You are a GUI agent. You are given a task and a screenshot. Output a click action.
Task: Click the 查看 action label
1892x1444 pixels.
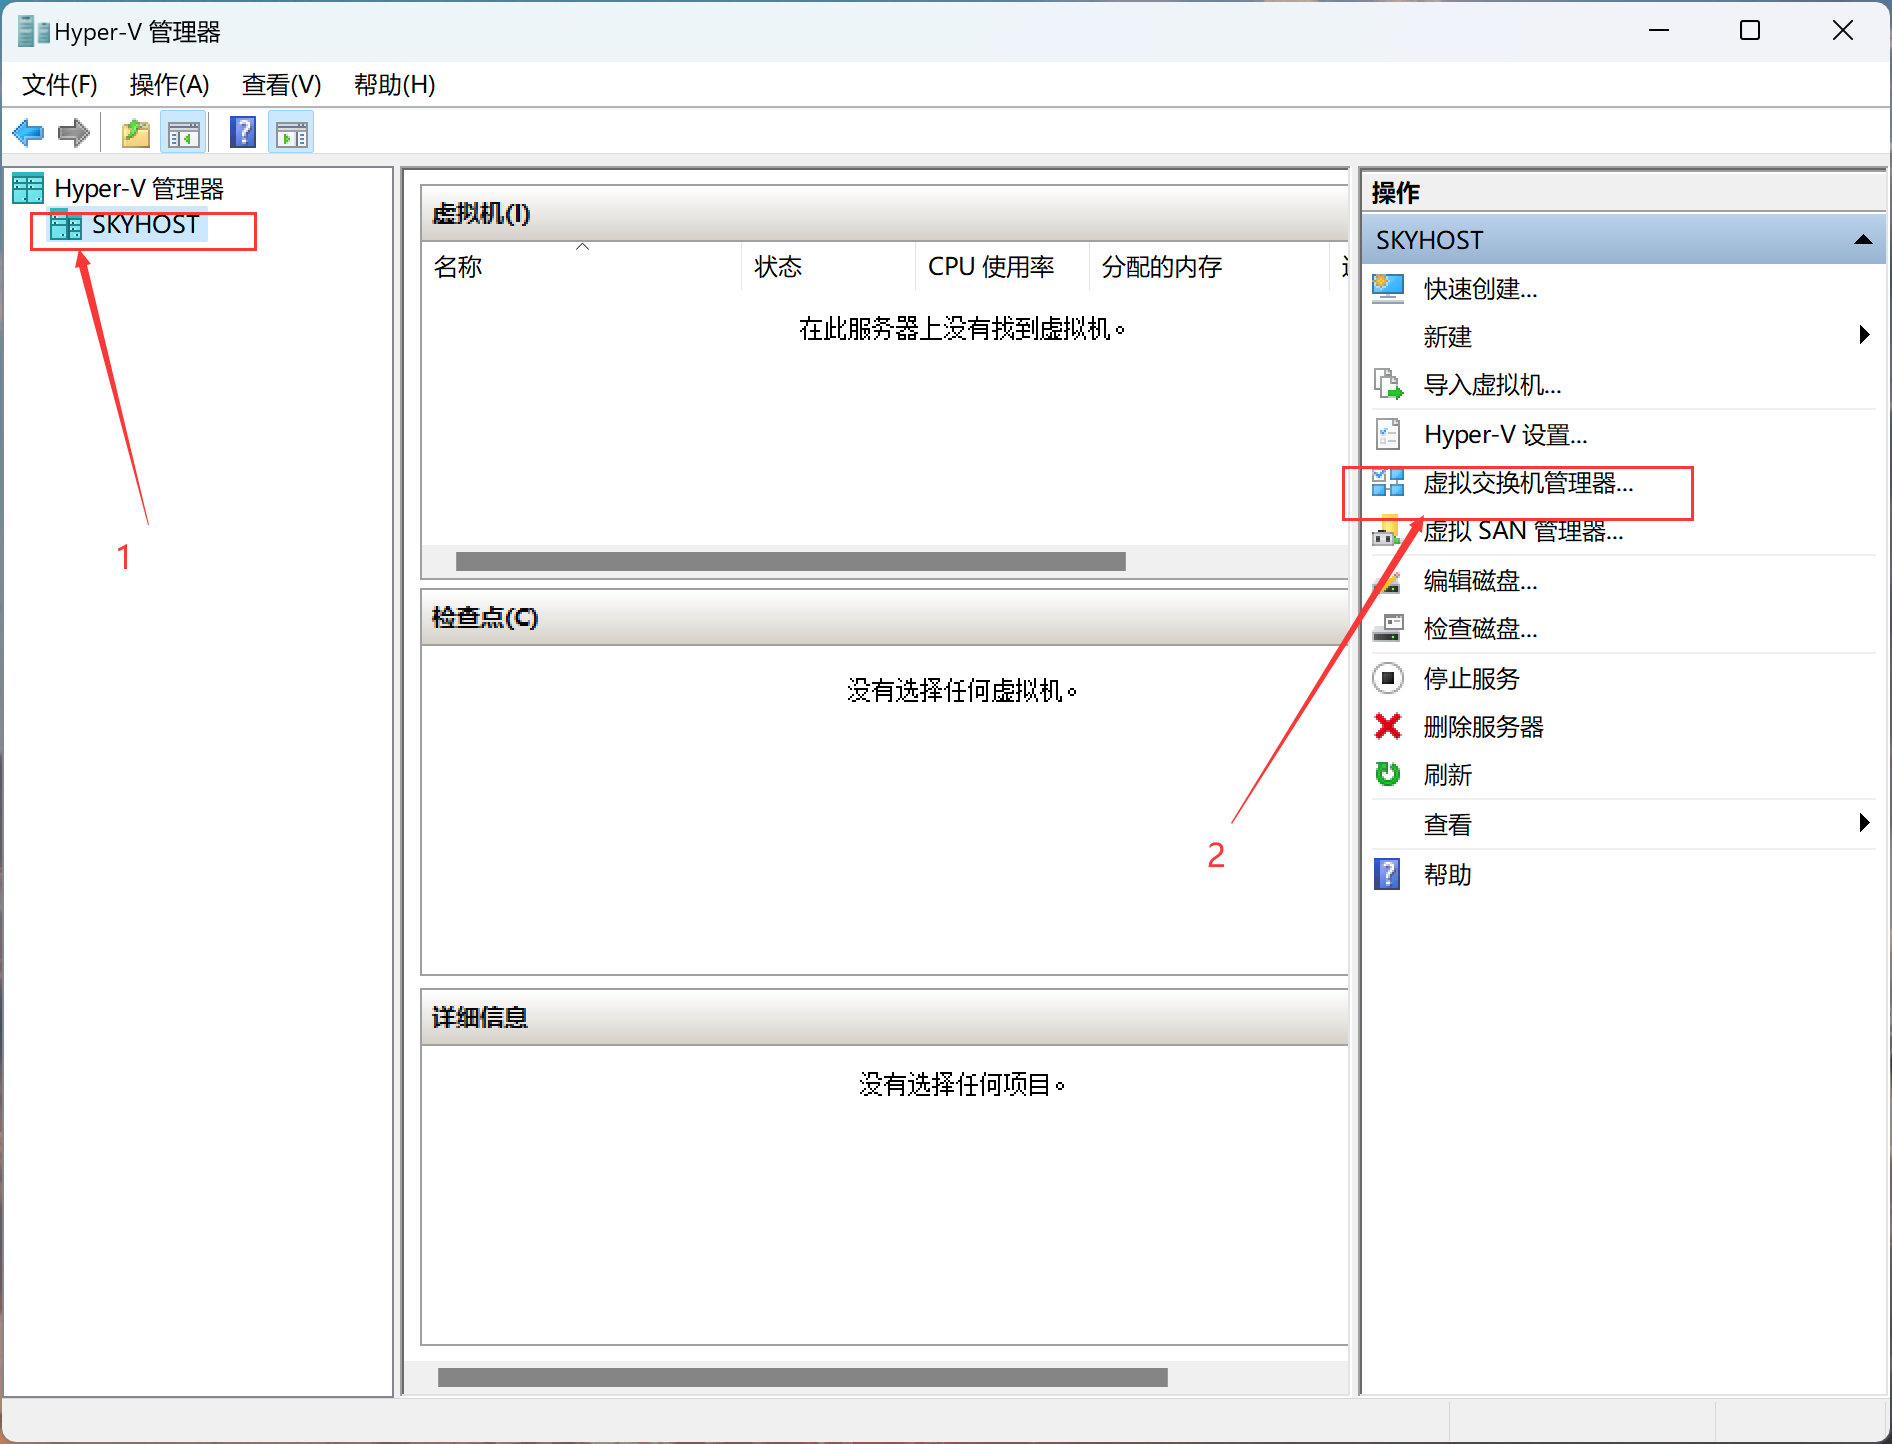[1448, 824]
